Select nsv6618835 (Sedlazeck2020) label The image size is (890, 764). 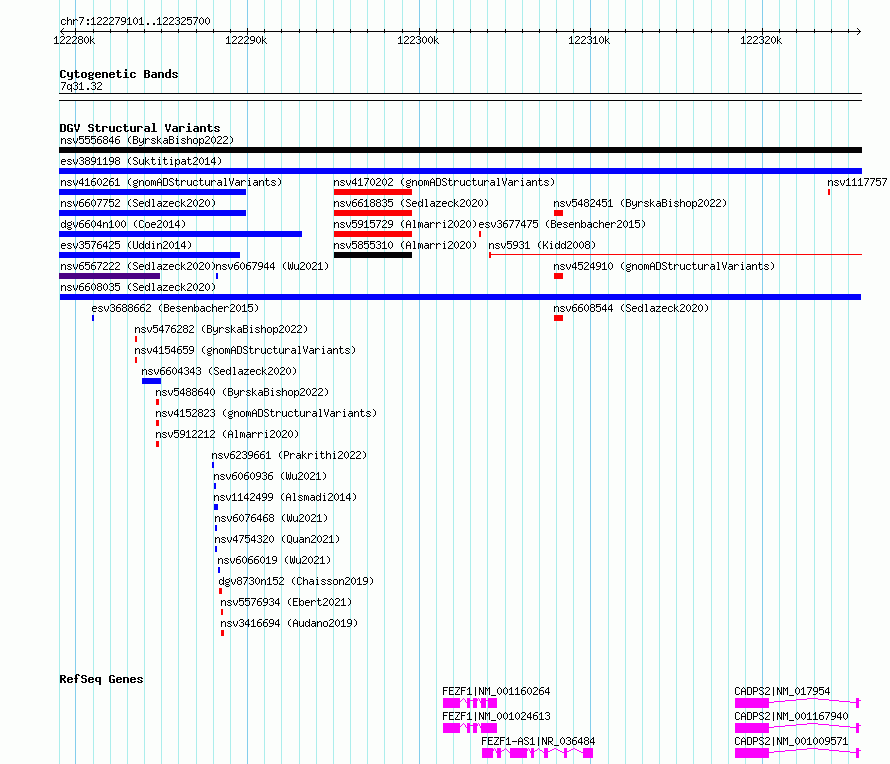pyautogui.click(x=411, y=203)
